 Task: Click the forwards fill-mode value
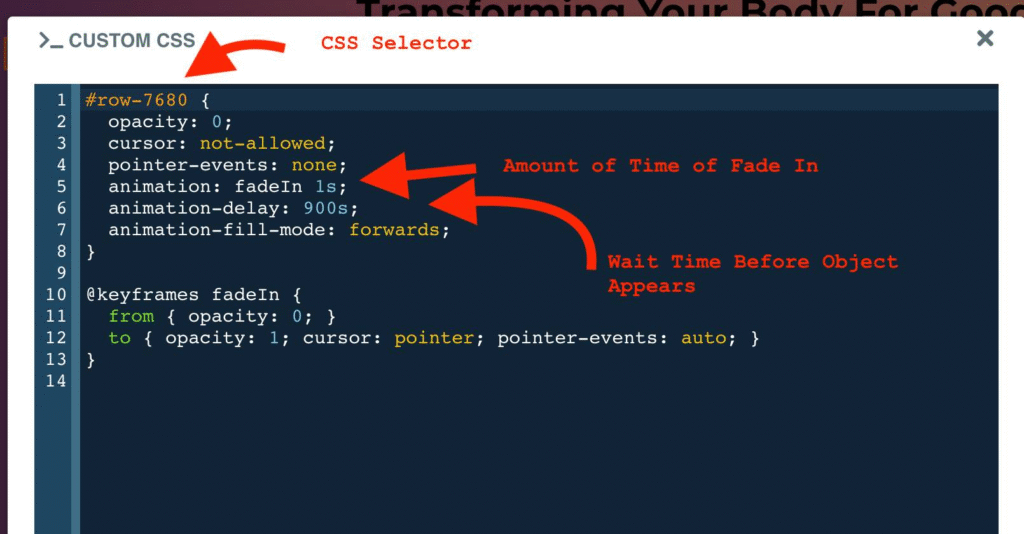tap(394, 230)
